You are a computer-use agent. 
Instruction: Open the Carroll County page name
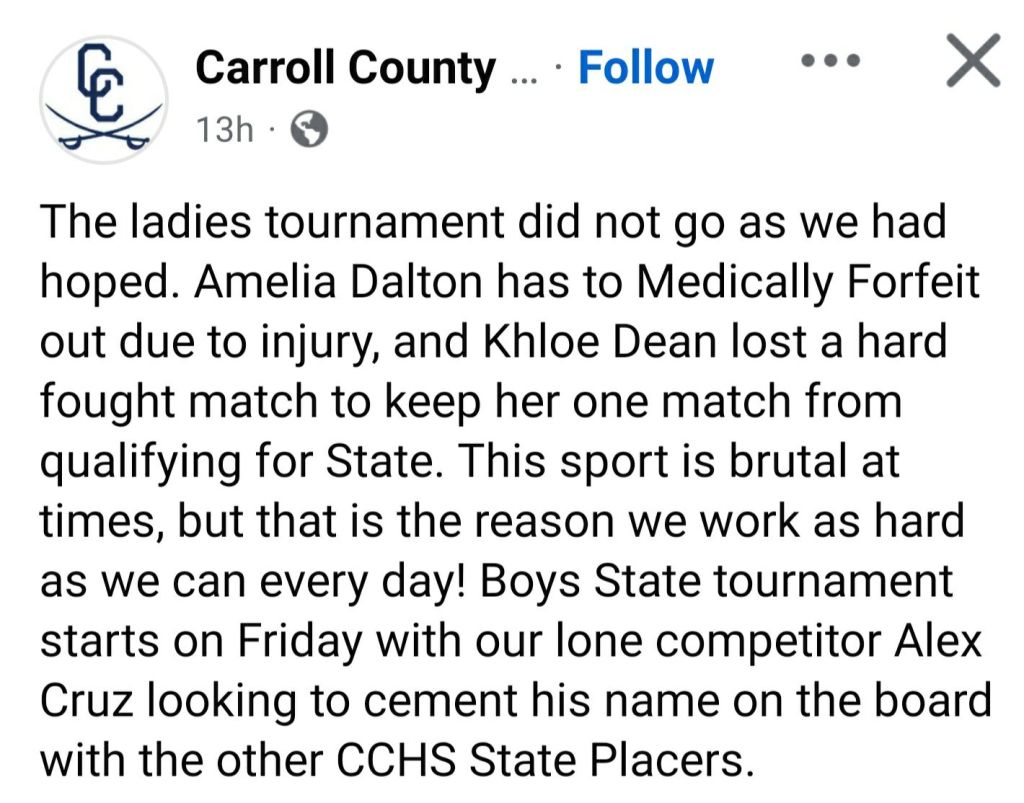(345, 68)
